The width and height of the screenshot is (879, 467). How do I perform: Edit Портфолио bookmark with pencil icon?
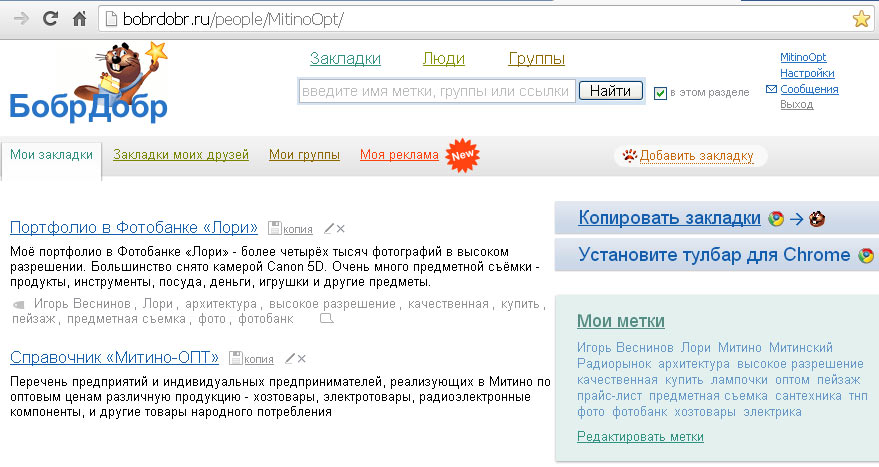click(x=329, y=228)
